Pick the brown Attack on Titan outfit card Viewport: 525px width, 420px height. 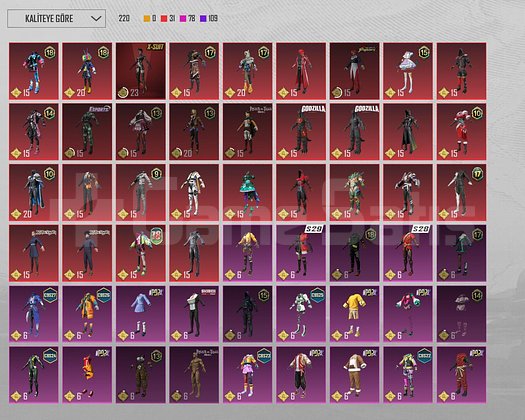[x=194, y=375]
